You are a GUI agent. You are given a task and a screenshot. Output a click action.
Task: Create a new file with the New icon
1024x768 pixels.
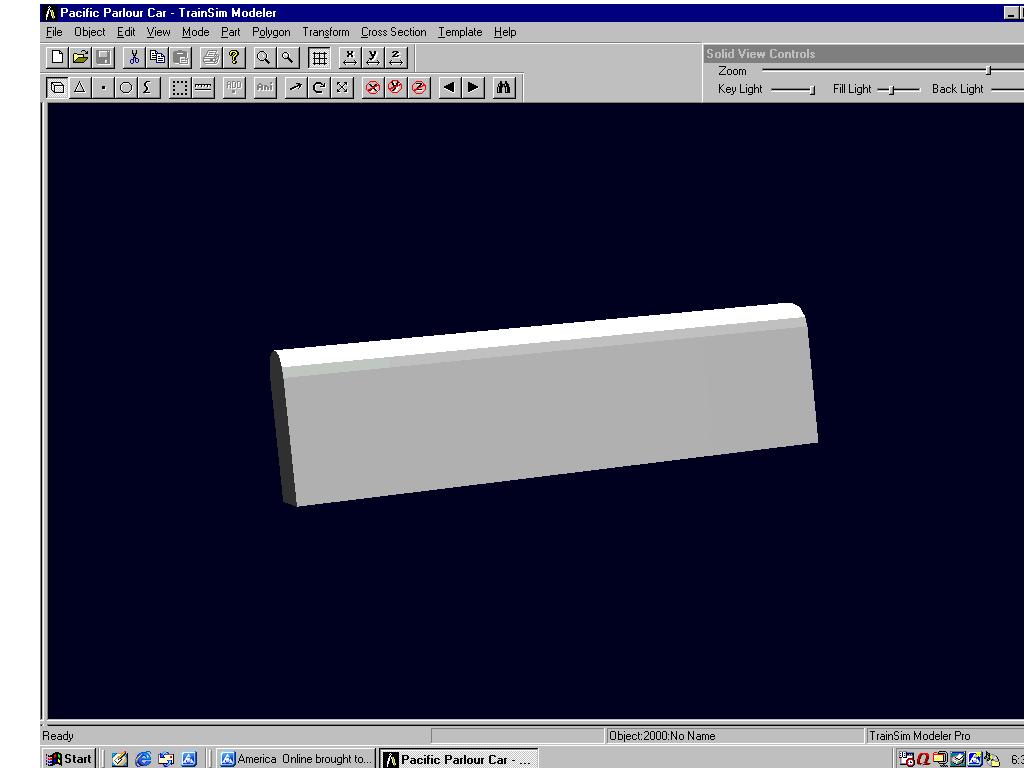(x=57, y=57)
